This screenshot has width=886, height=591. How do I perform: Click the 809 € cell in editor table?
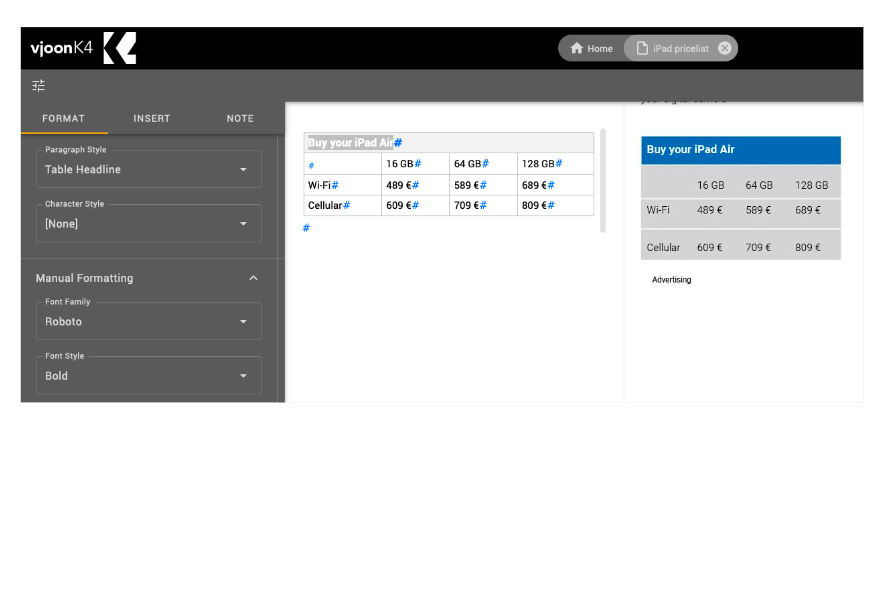coord(555,205)
